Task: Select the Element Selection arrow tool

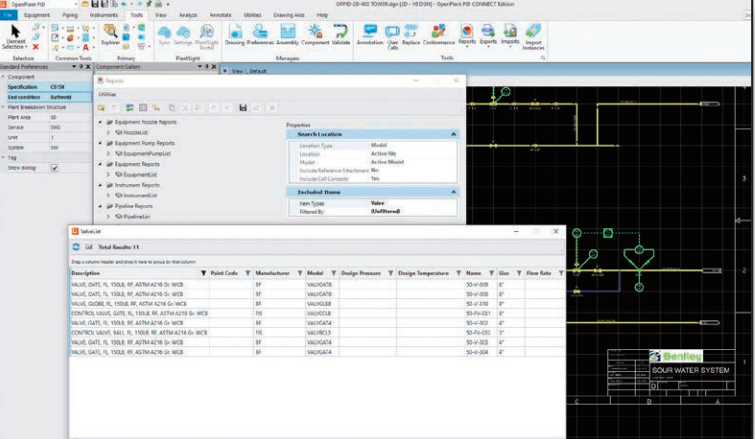Action: point(15,37)
